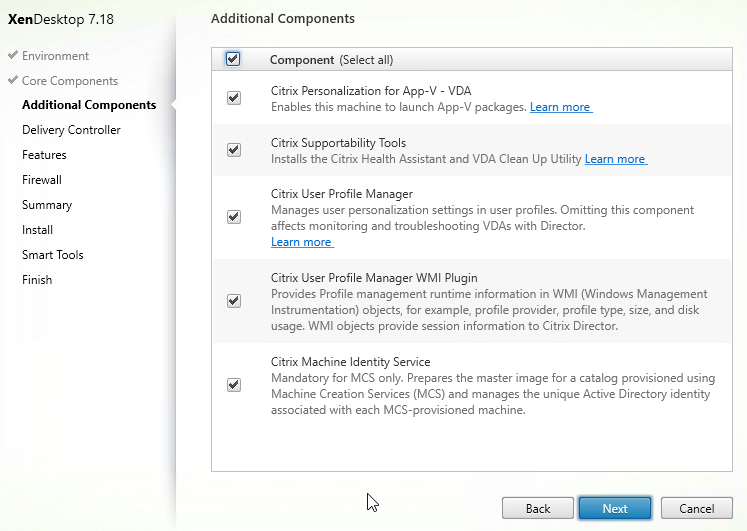Screen dimensions: 747x531
Task: Cancel the XenDesktop installation wizard
Action: click(x=697, y=509)
